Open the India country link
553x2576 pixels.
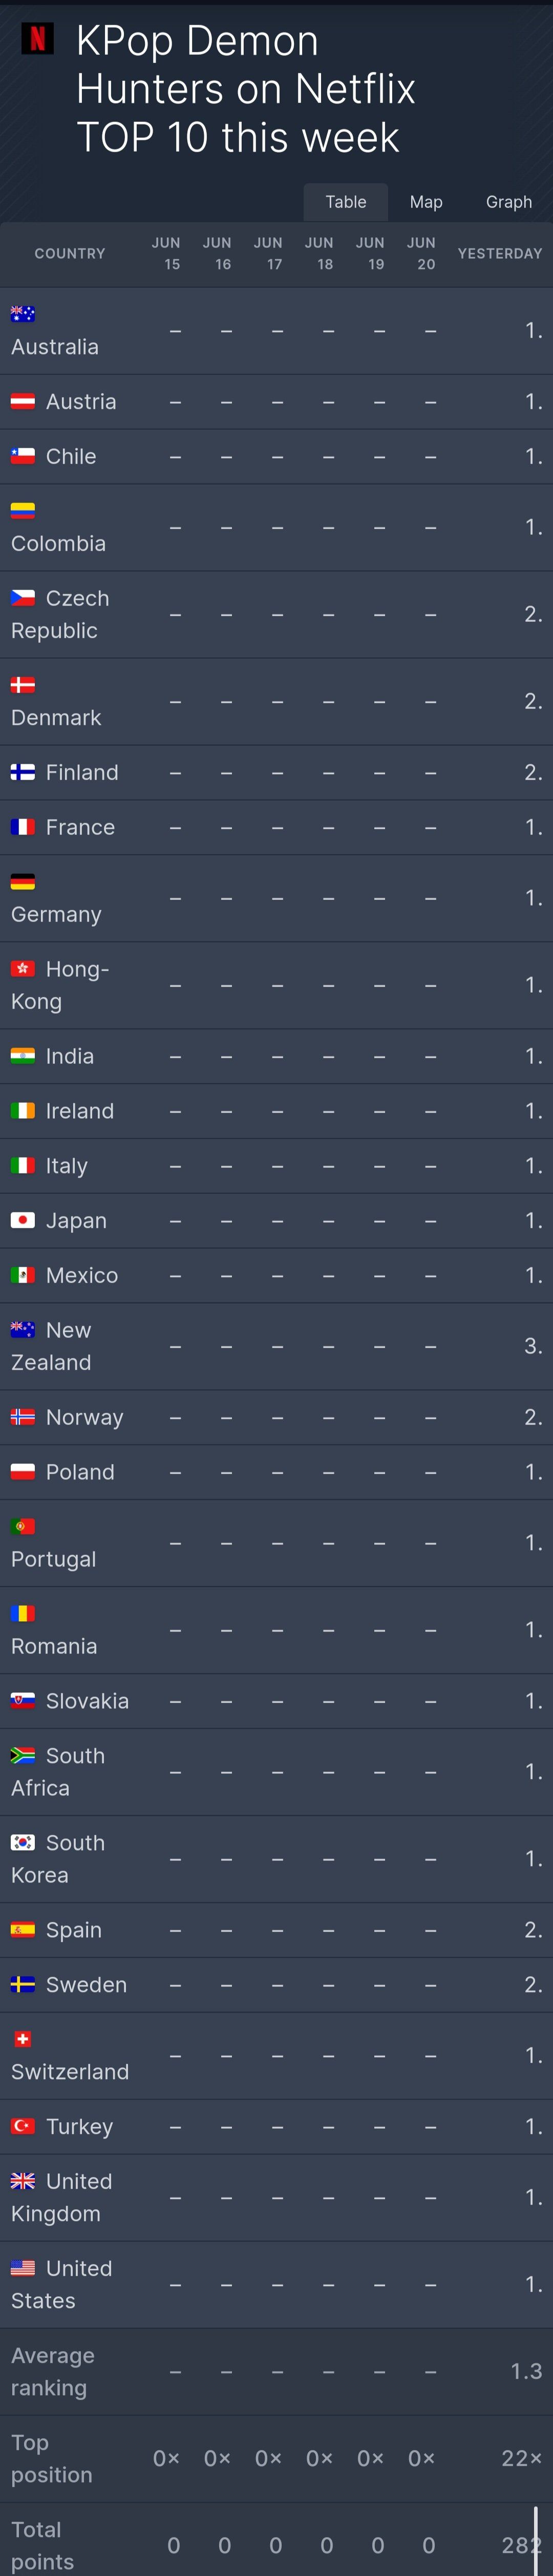pos(70,1056)
